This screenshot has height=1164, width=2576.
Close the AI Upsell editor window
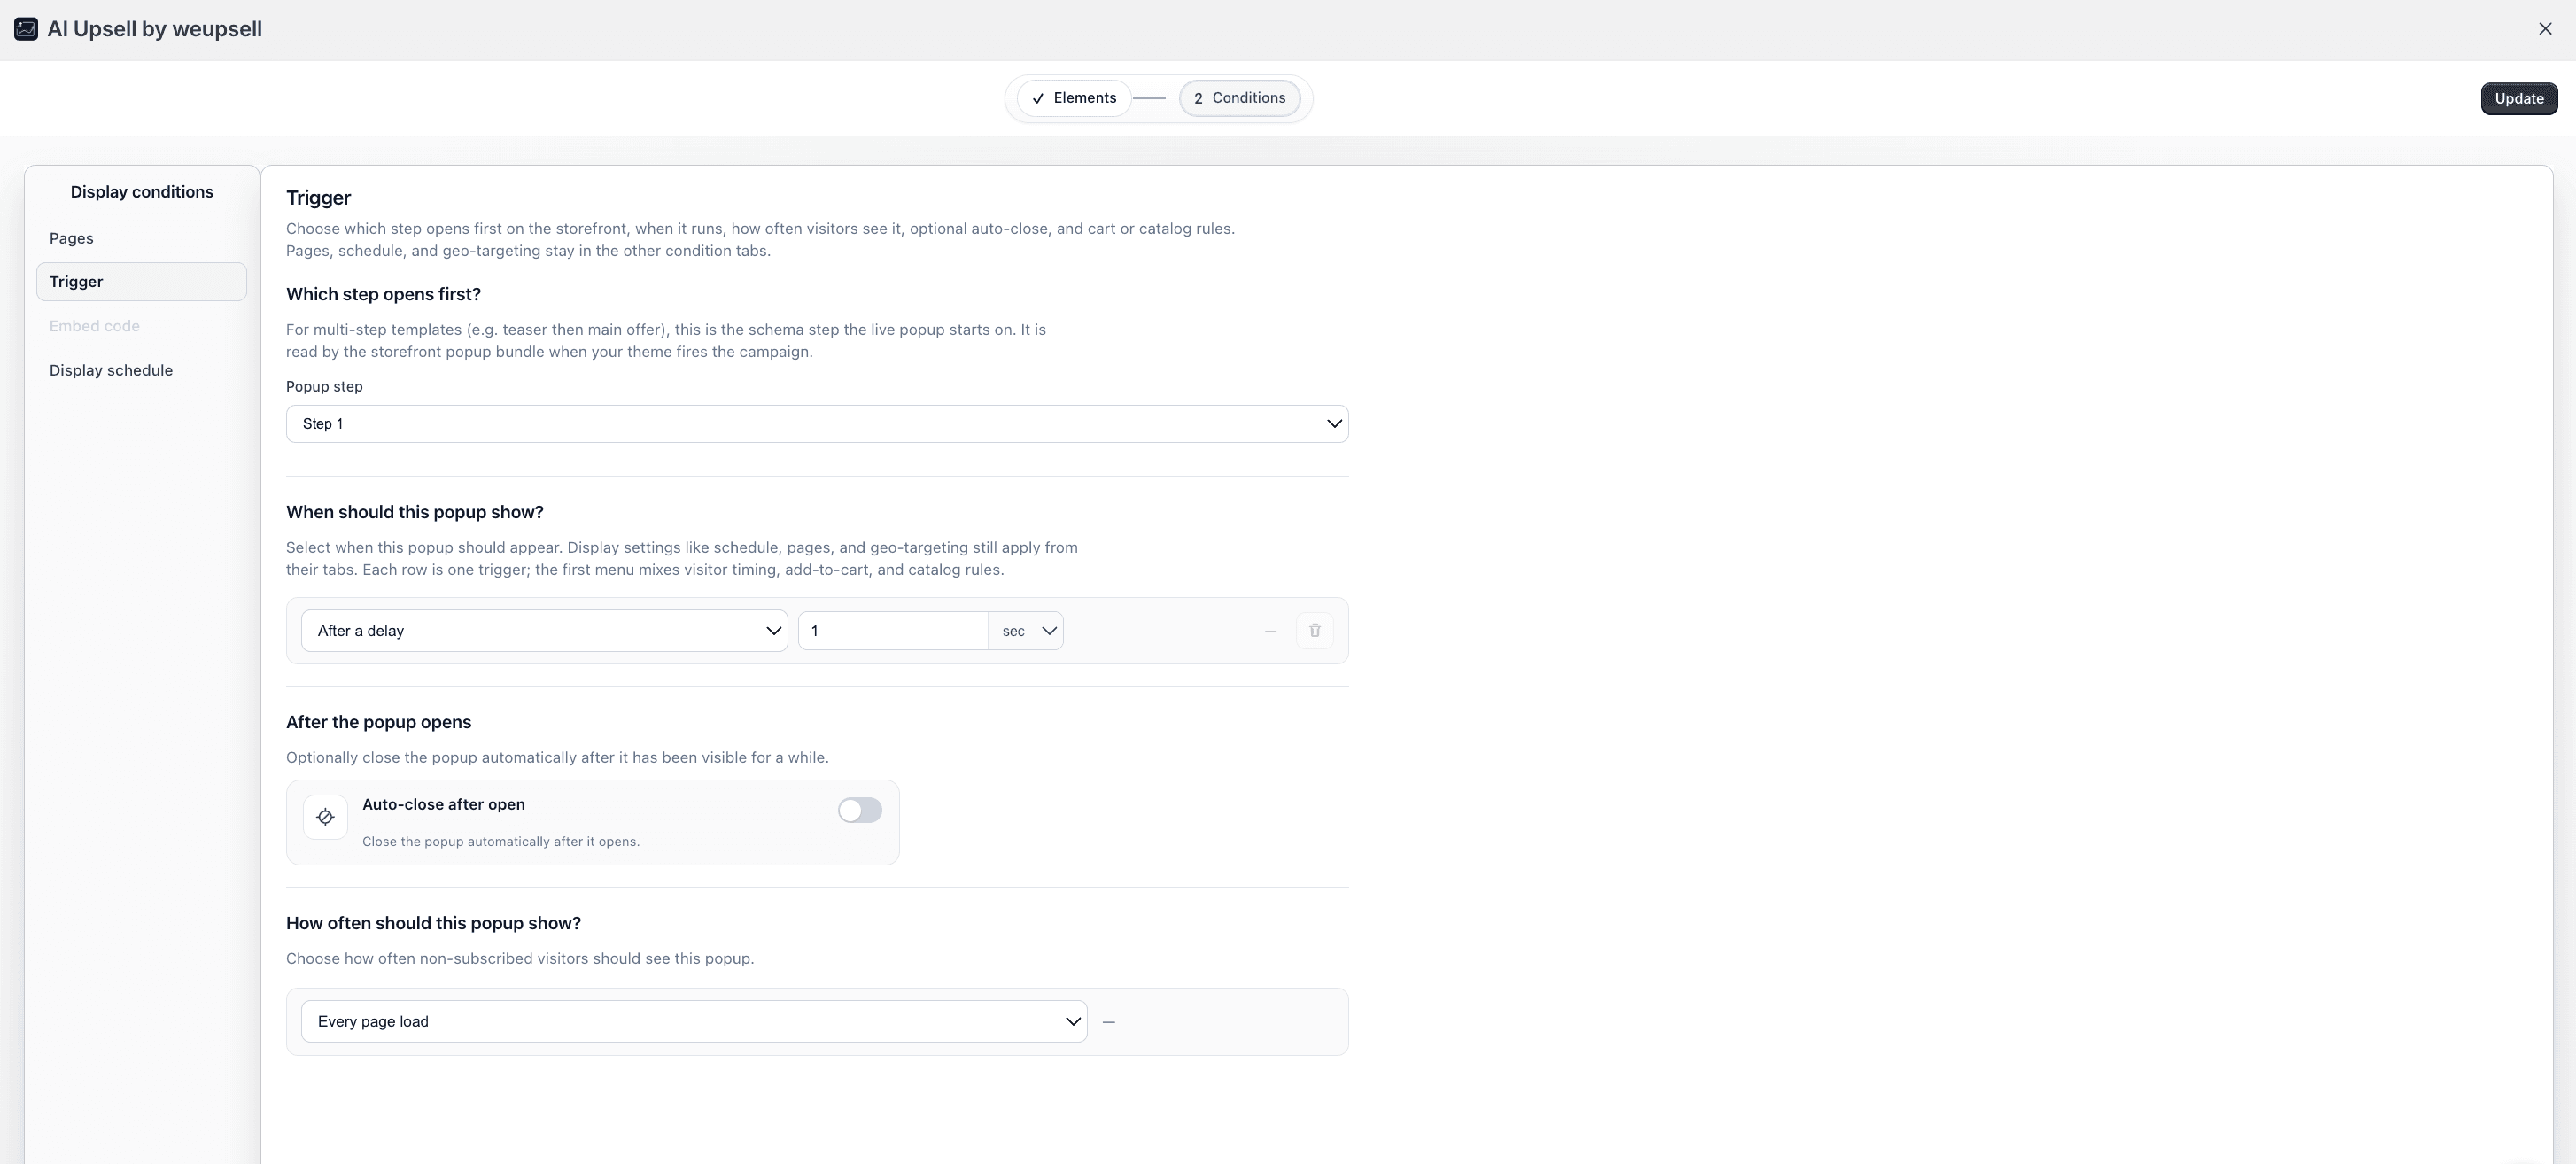click(2545, 29)
